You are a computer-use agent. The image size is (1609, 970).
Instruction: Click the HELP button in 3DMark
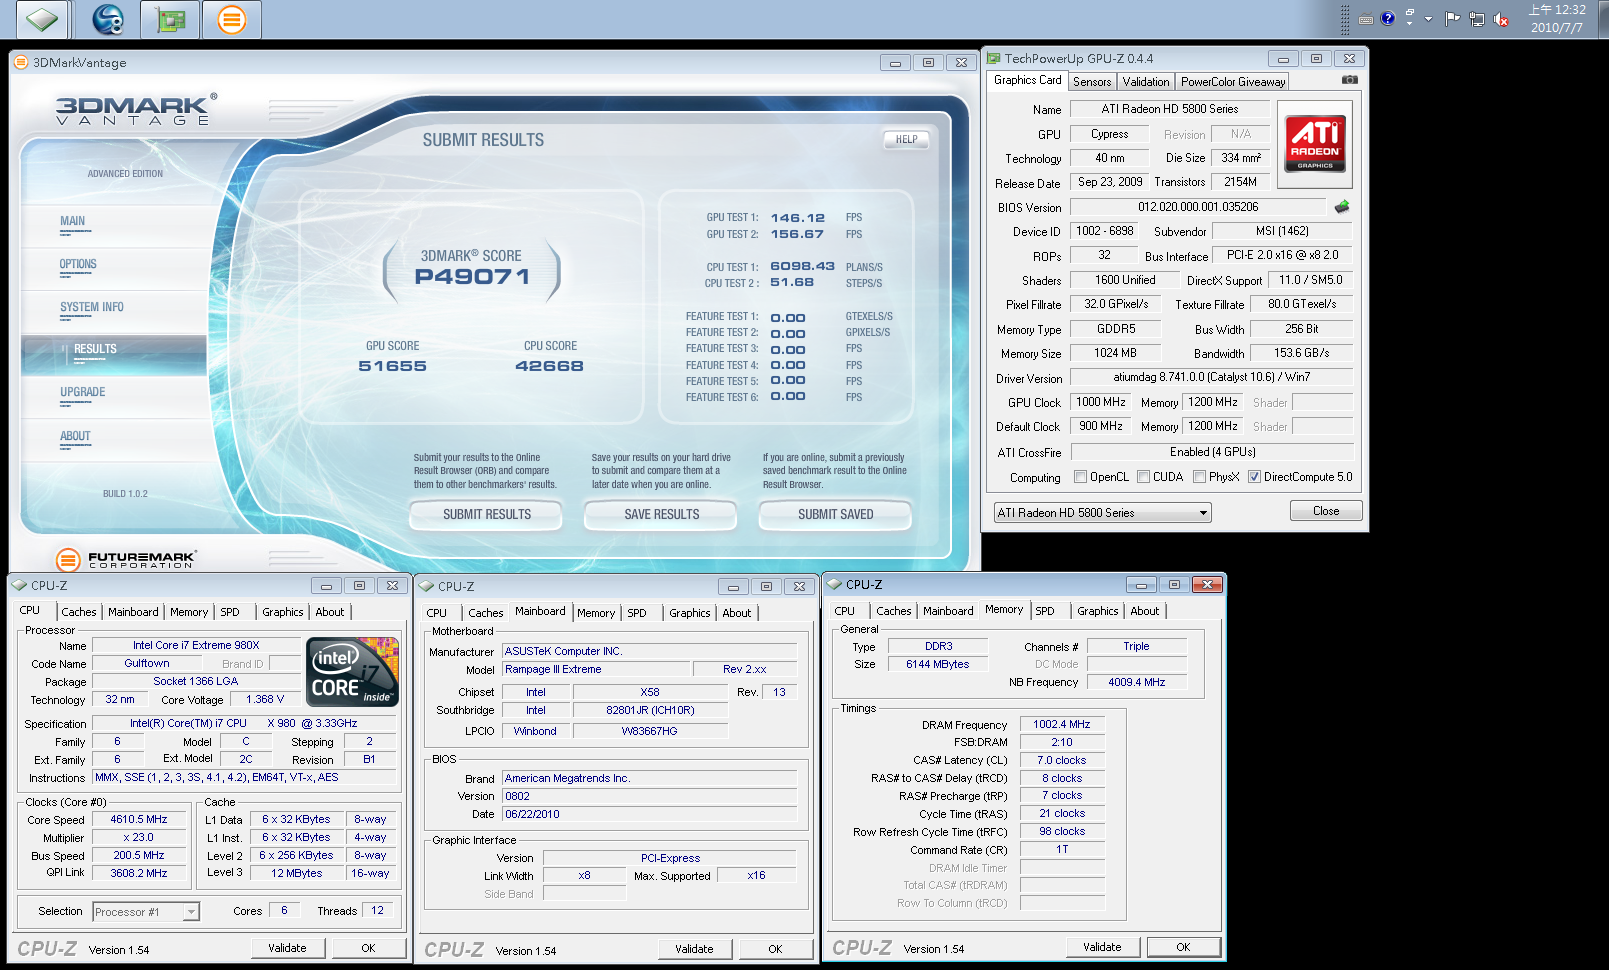click(x=906, y=140)
